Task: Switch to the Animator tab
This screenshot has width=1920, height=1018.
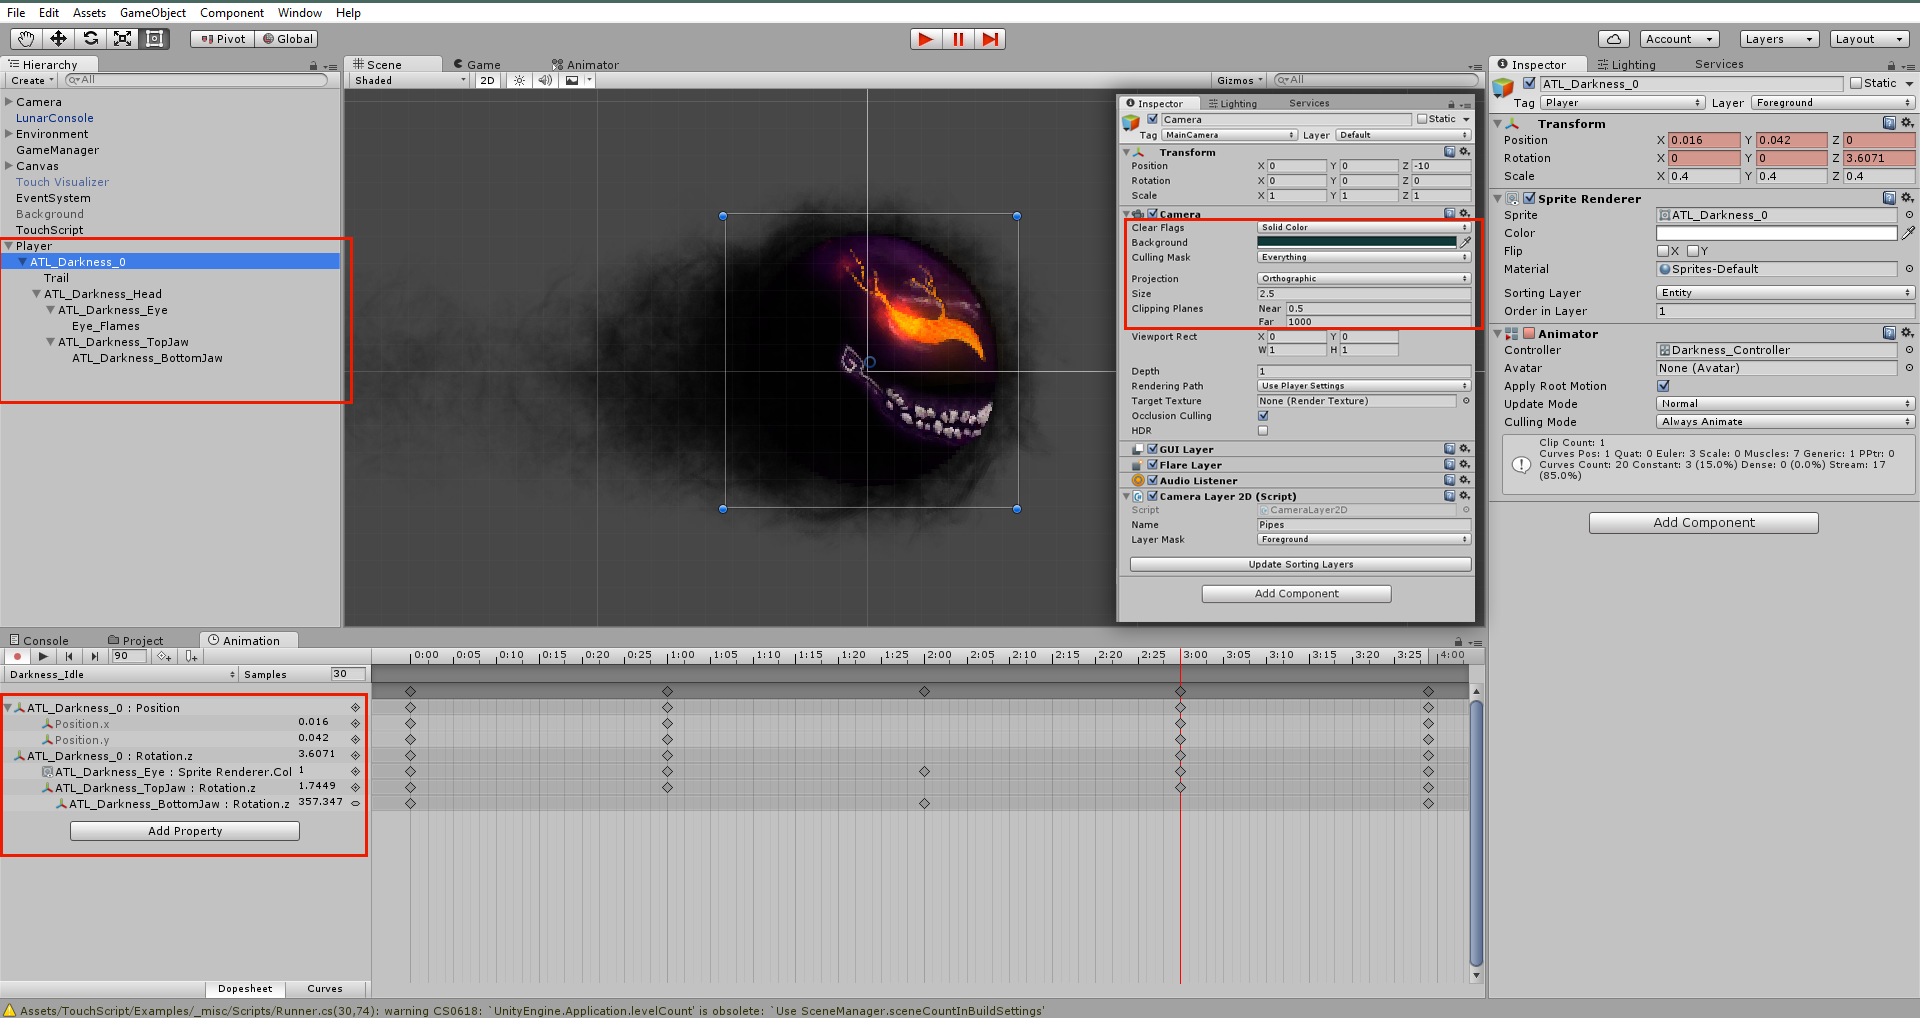Action: click(586, 65)
